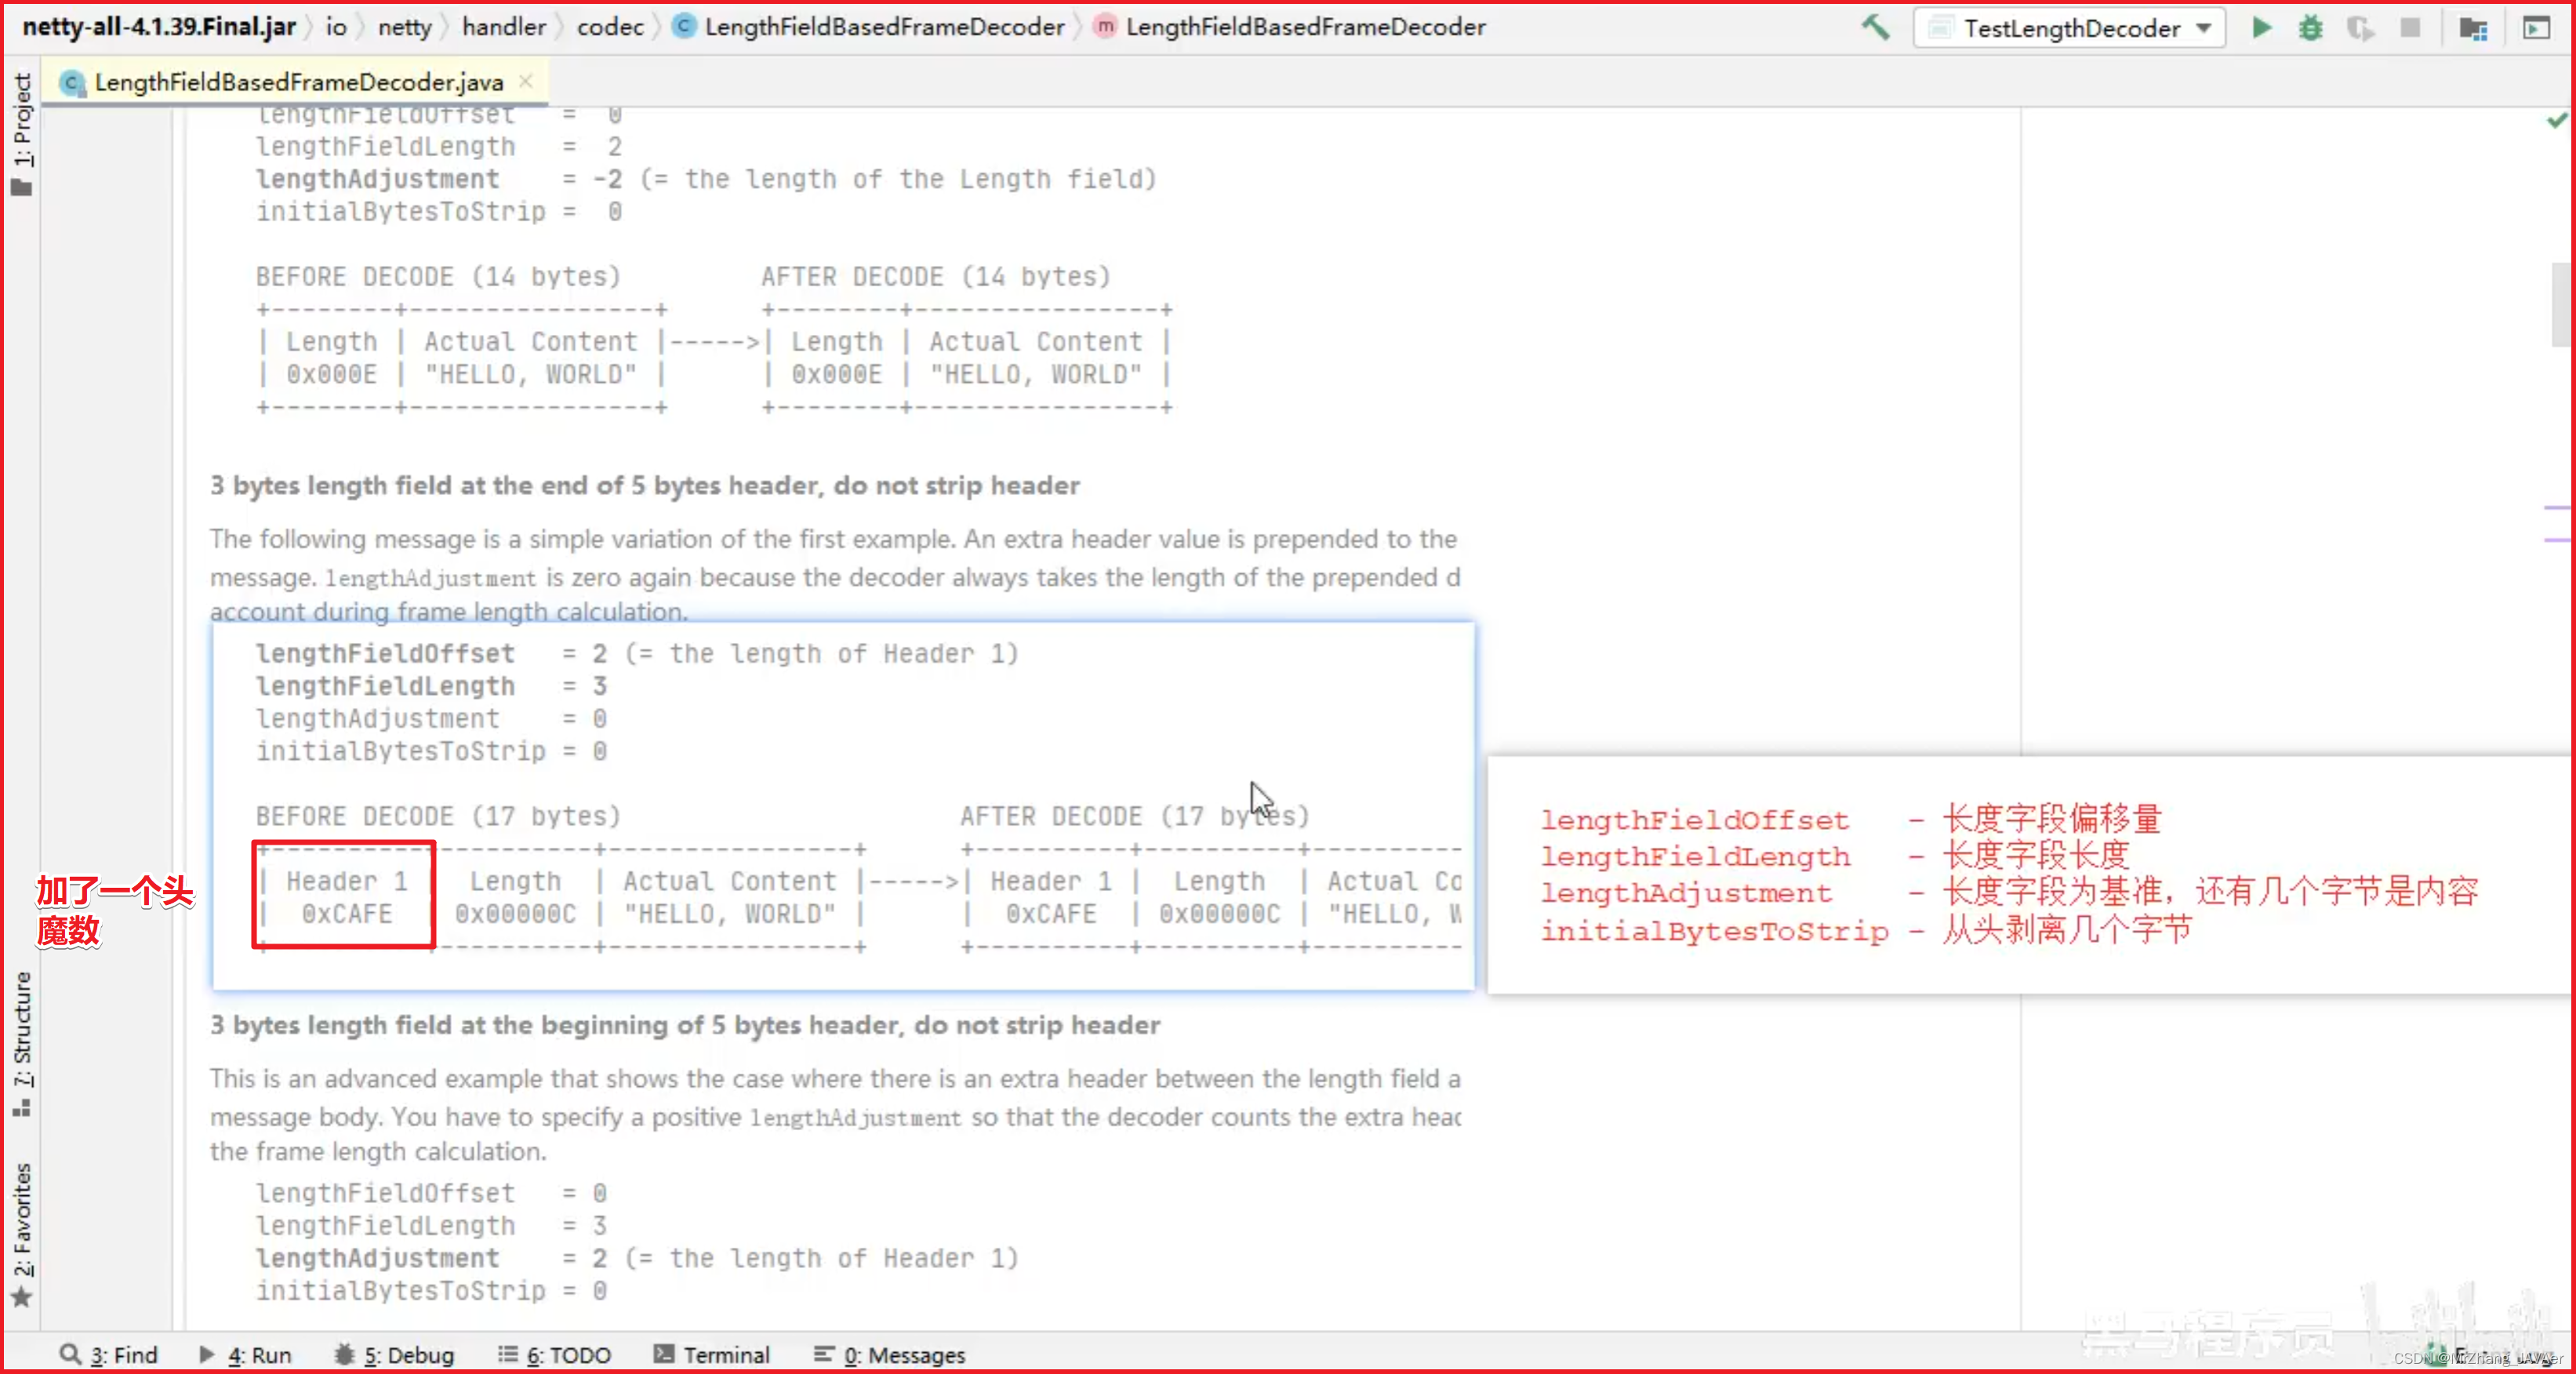The image size is (2576, 1374).
Task: Open the Terminal tool window
Action: tap(711, 1354)
